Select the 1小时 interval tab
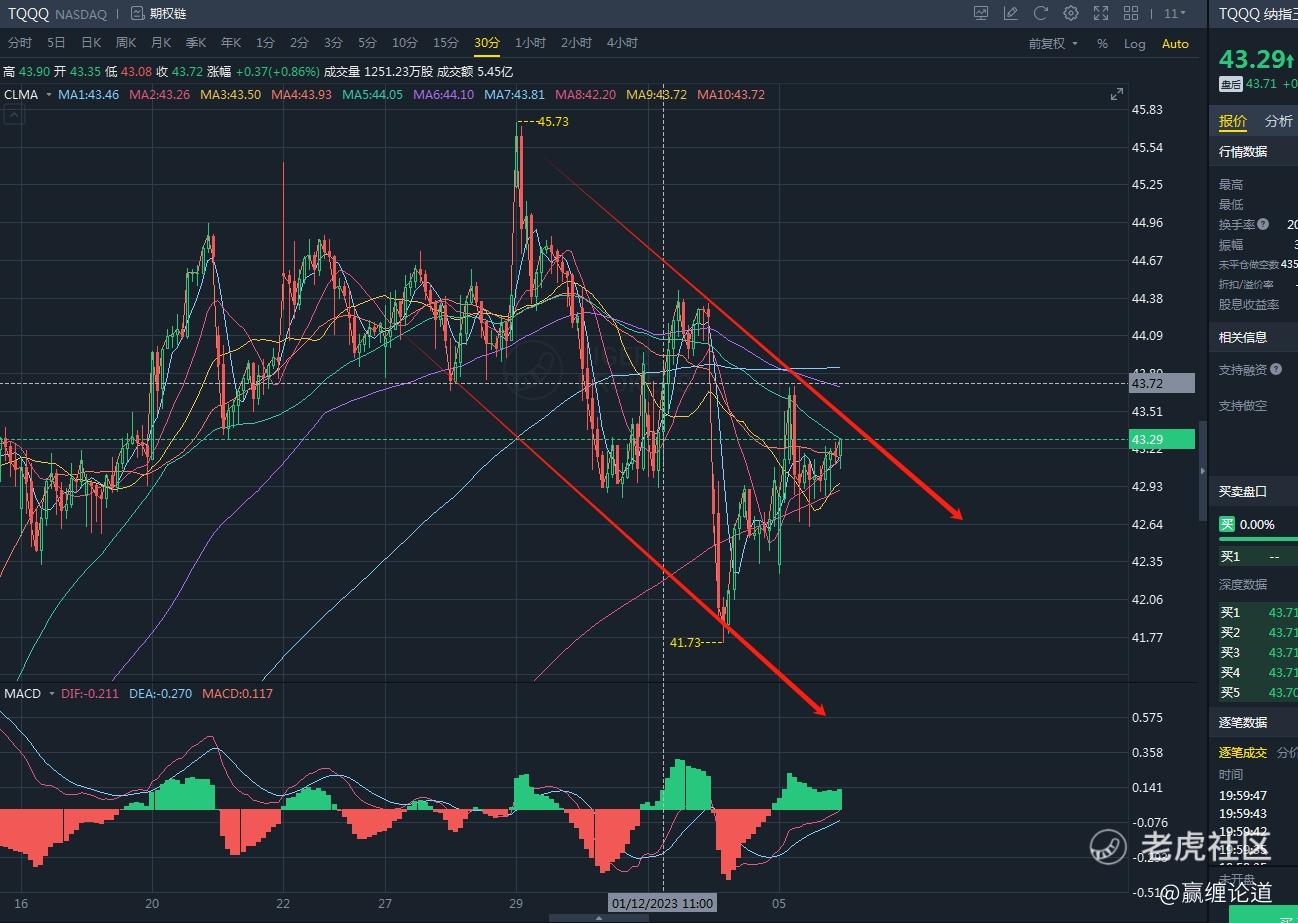 (530, 43)
